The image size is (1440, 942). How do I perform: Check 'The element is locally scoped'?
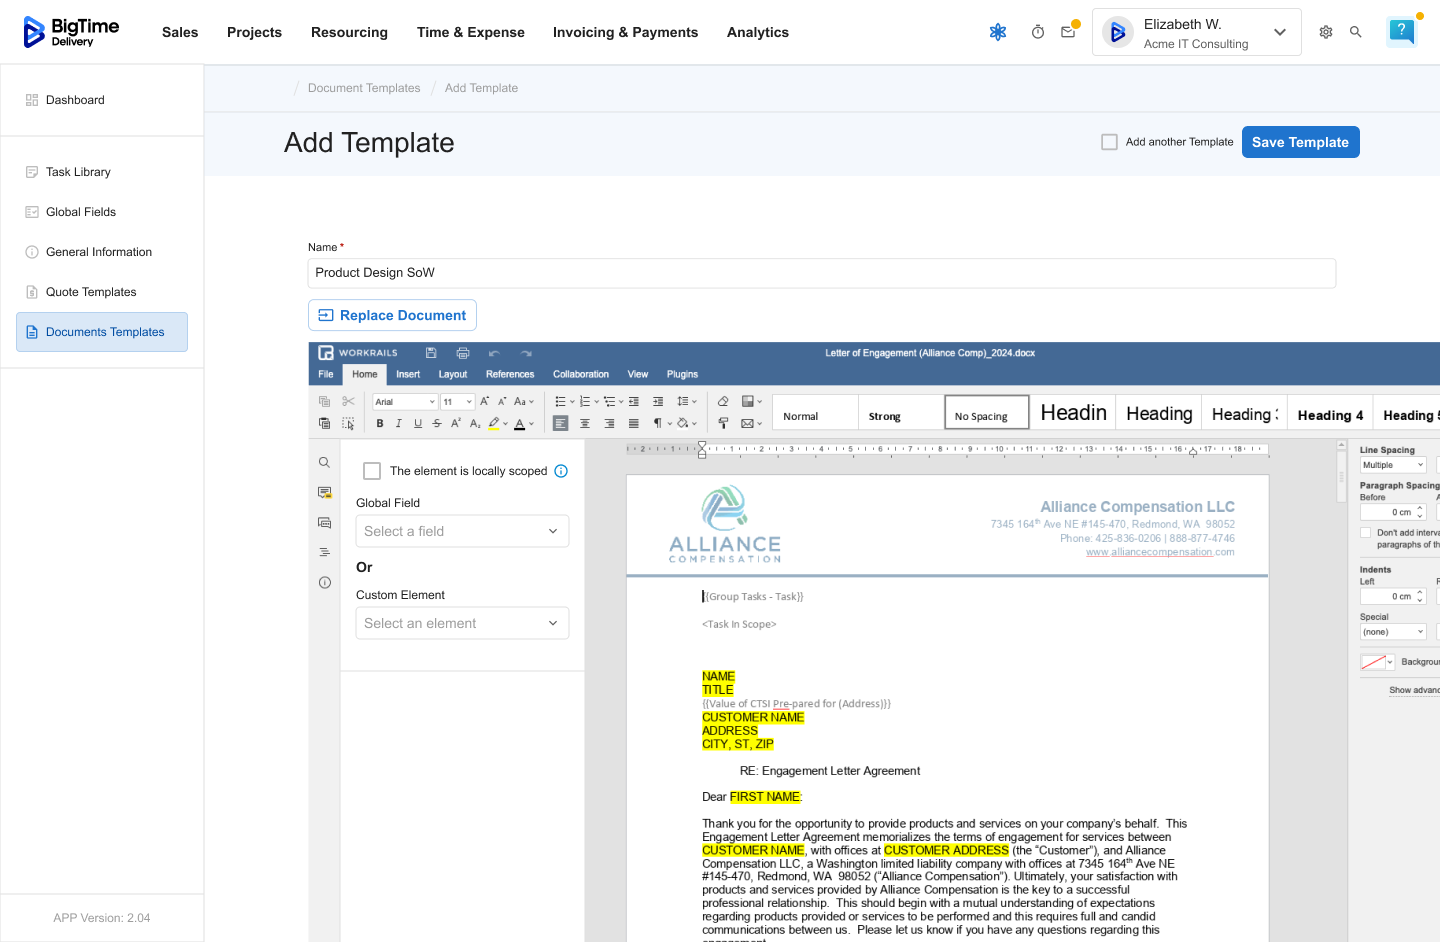pyautogui.click(x=372, y=471)
